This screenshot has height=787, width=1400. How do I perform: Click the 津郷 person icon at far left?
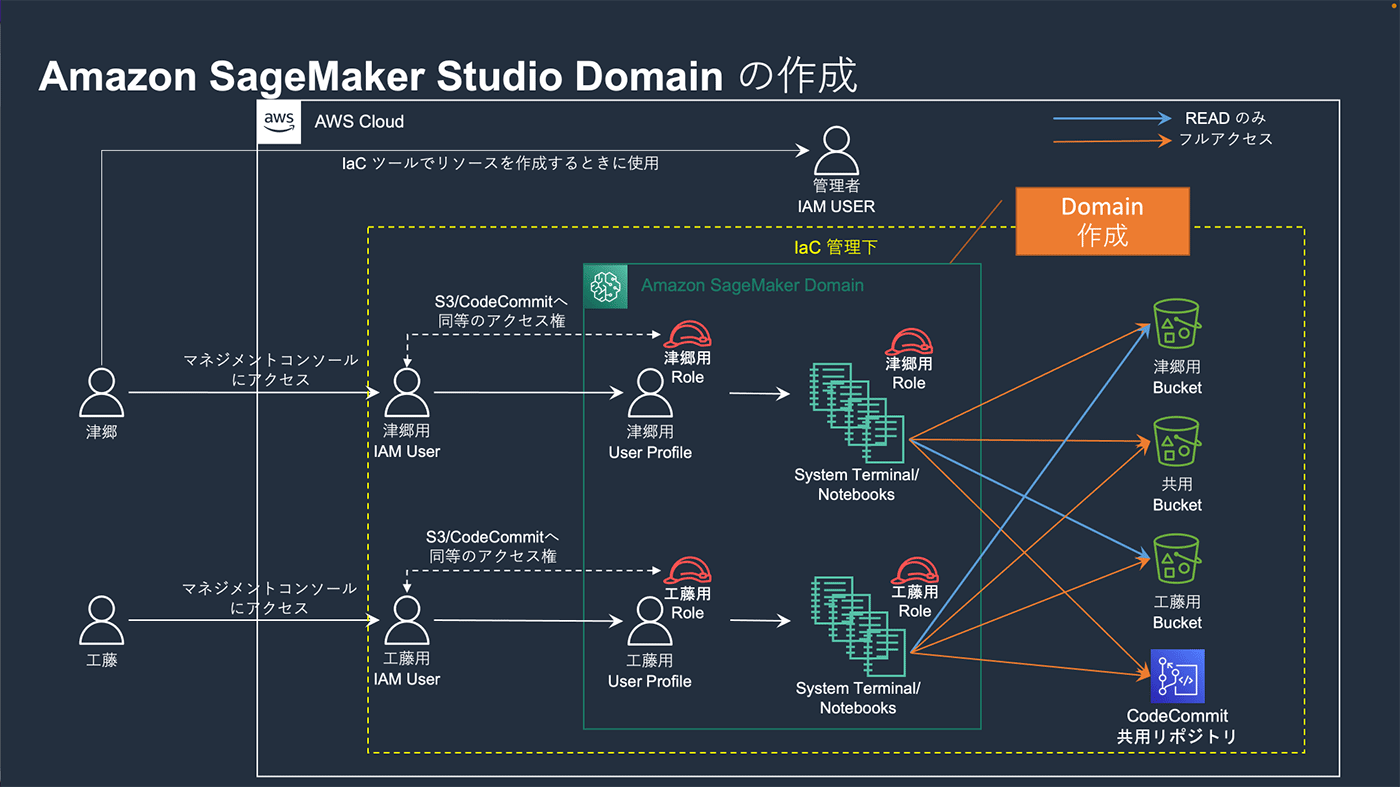pyautogui.click(x=102, y=392)
